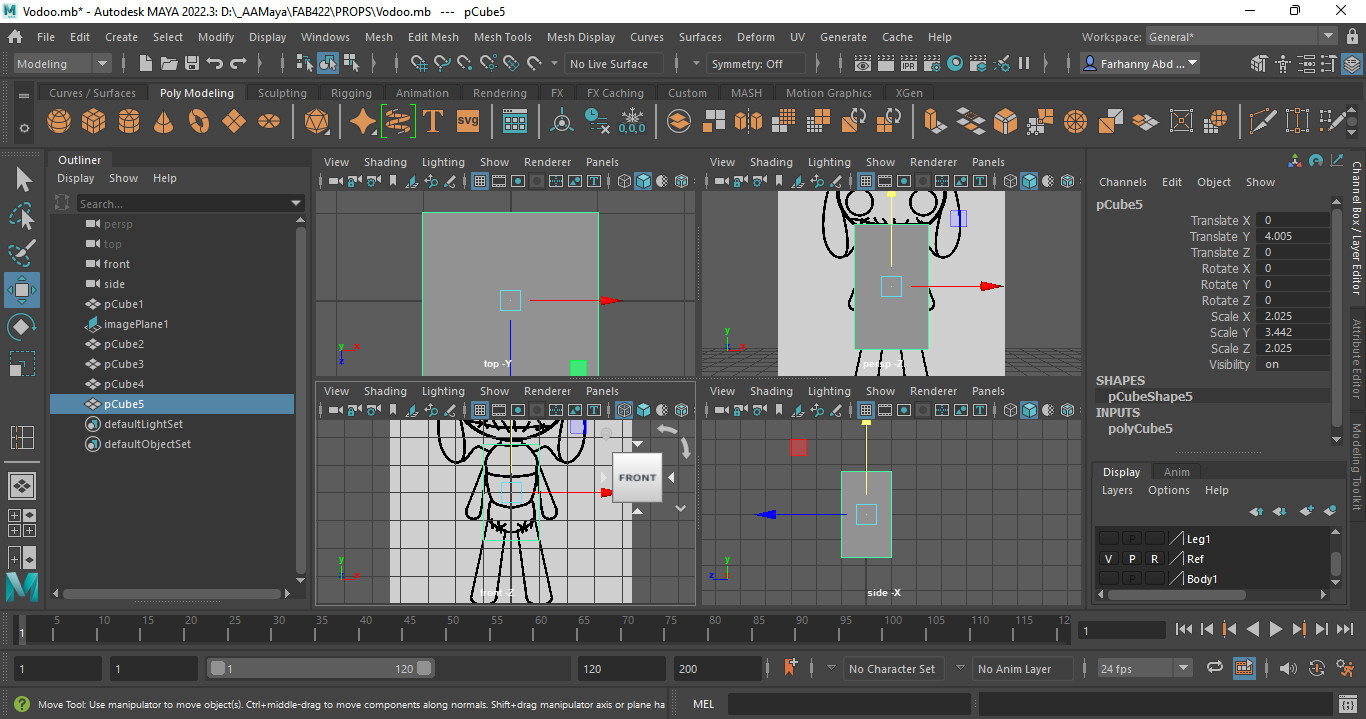
Task: Toggle visibility of the Ref layer
Action: point(1108,559)
